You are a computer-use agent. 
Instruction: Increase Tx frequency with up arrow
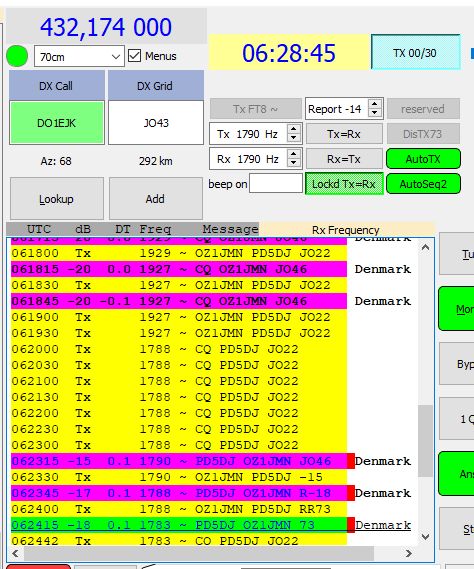coord(294,129)
